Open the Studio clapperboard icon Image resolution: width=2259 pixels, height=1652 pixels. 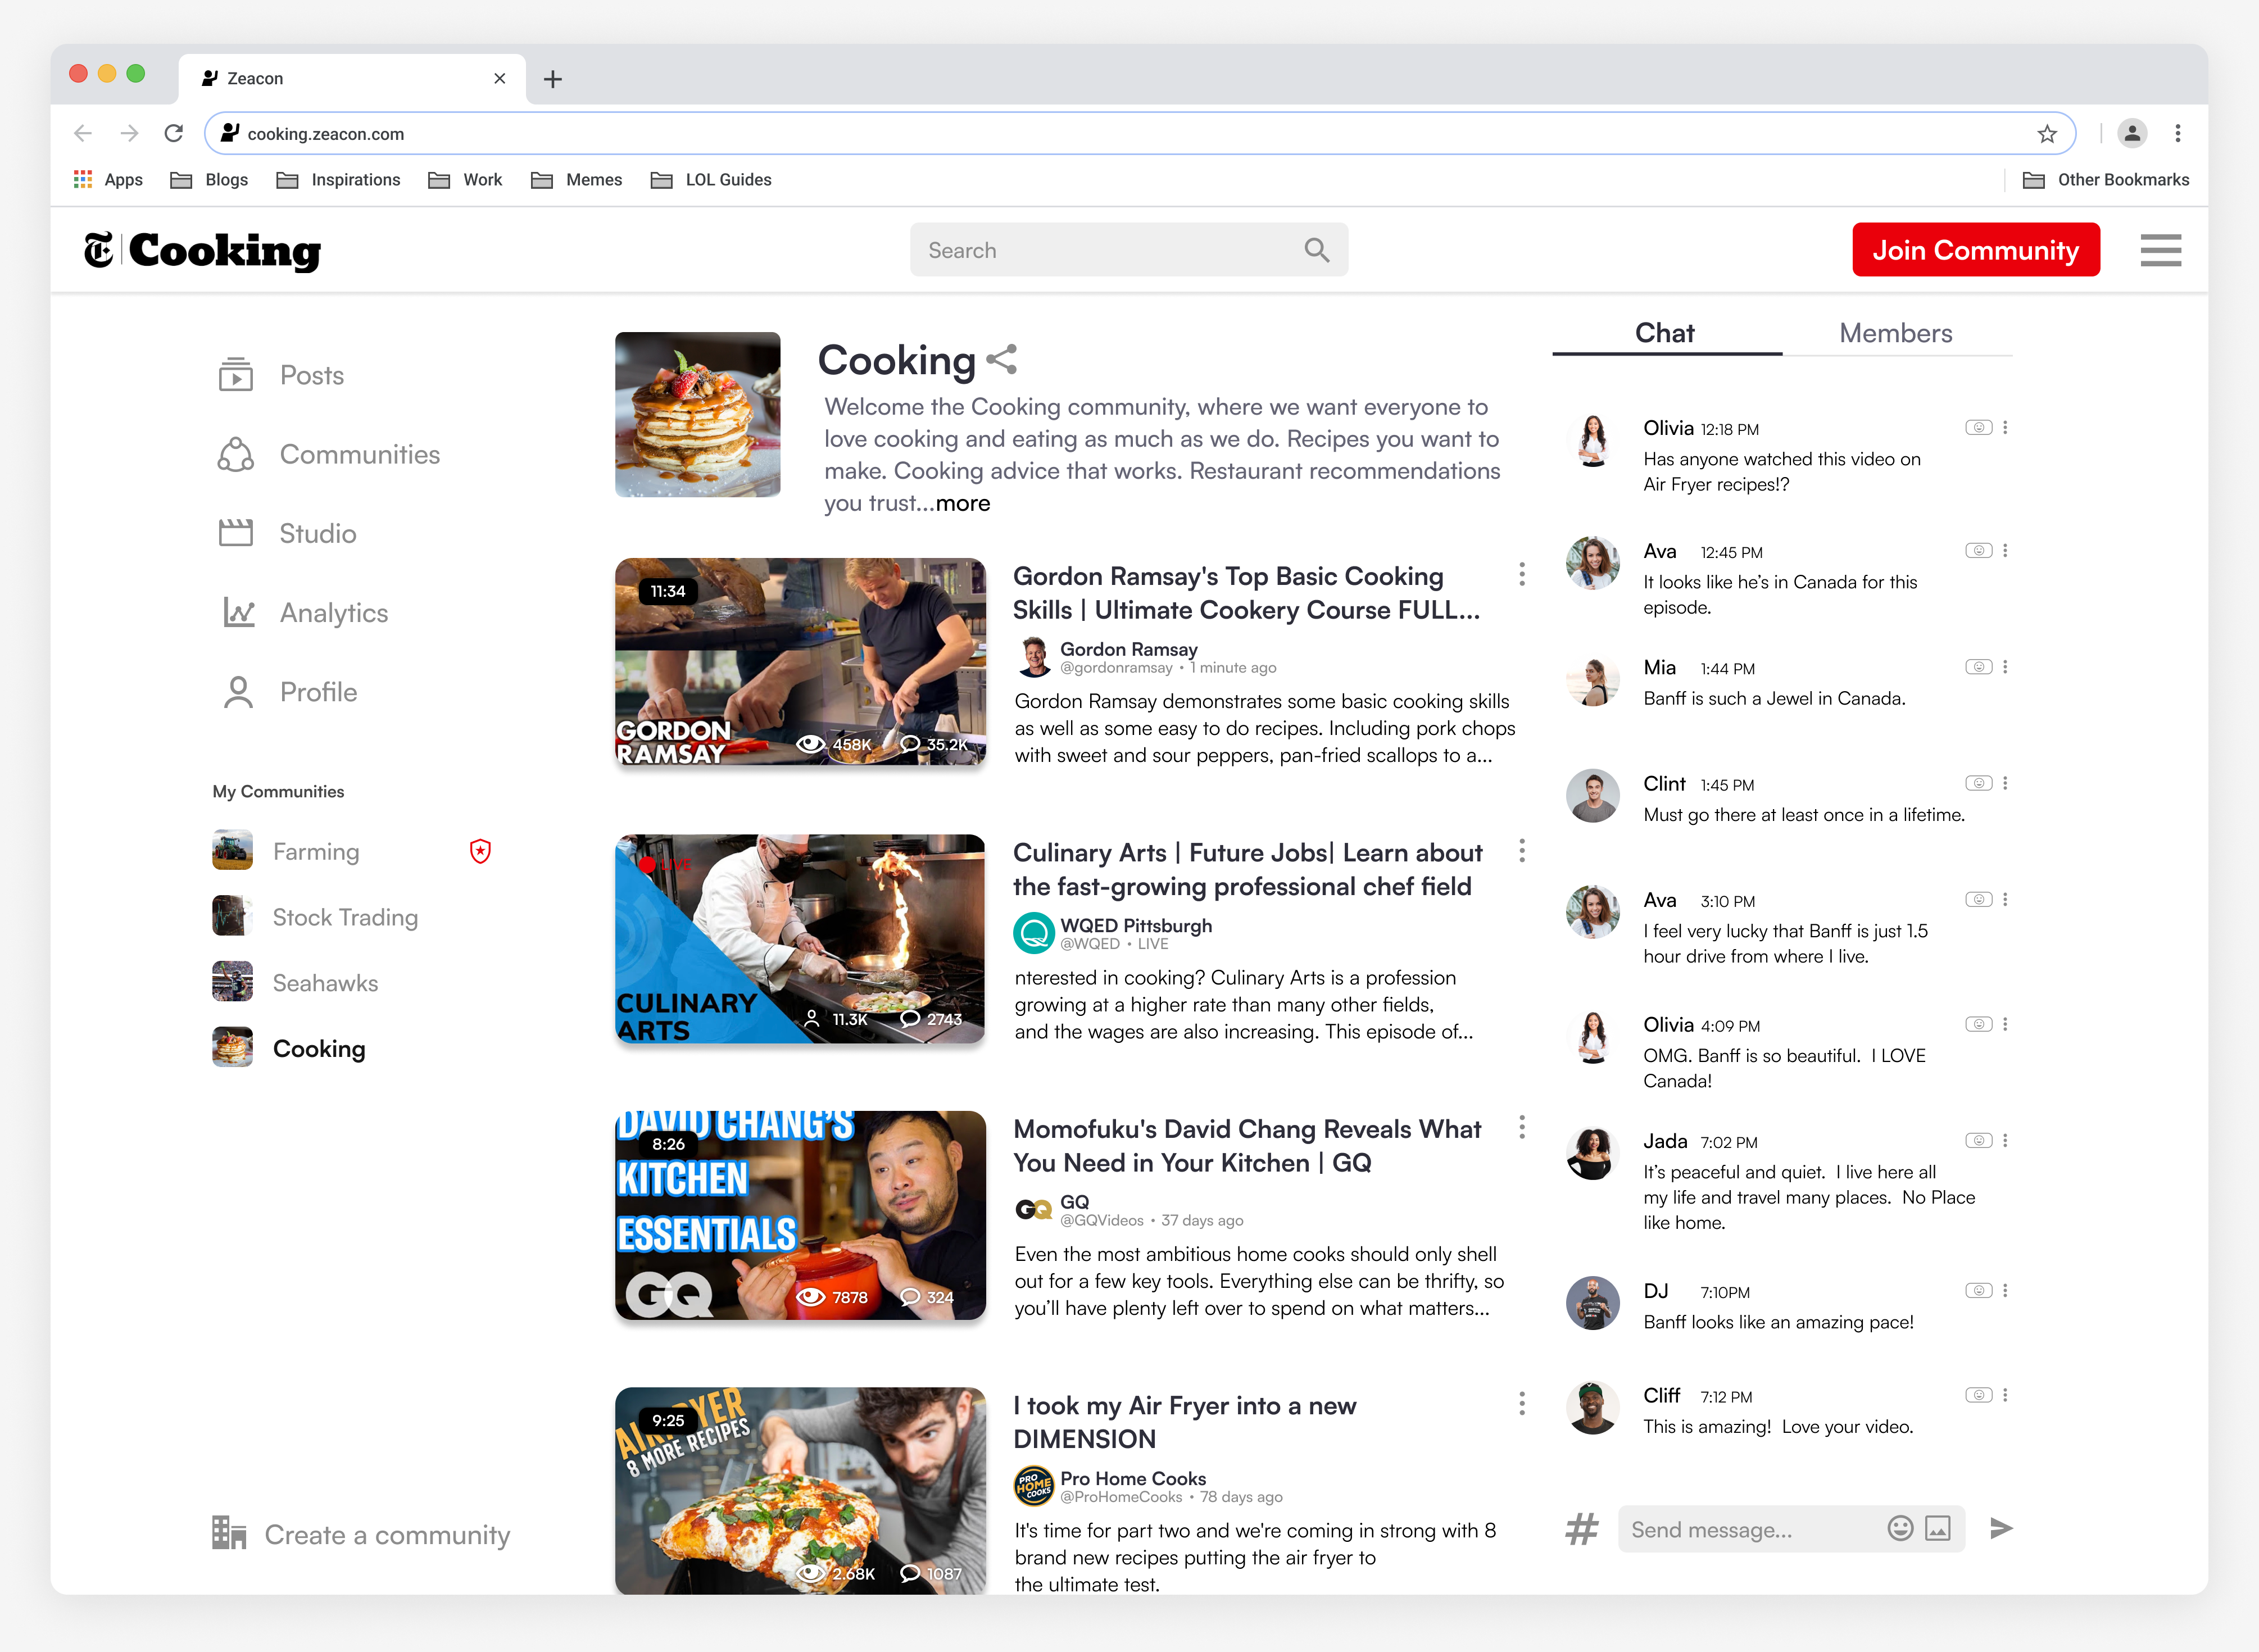click(x=236, y=533)
